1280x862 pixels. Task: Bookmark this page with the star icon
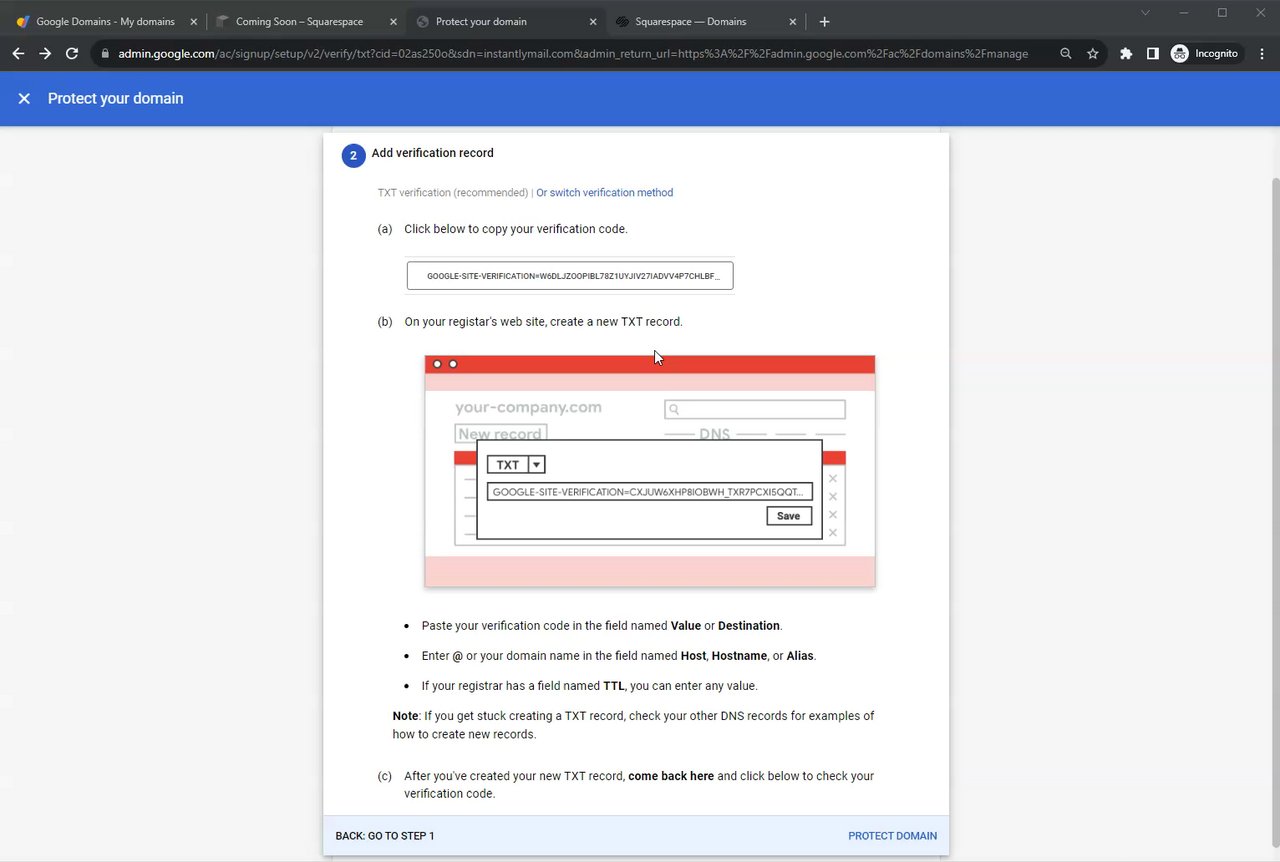point(1093,53)
